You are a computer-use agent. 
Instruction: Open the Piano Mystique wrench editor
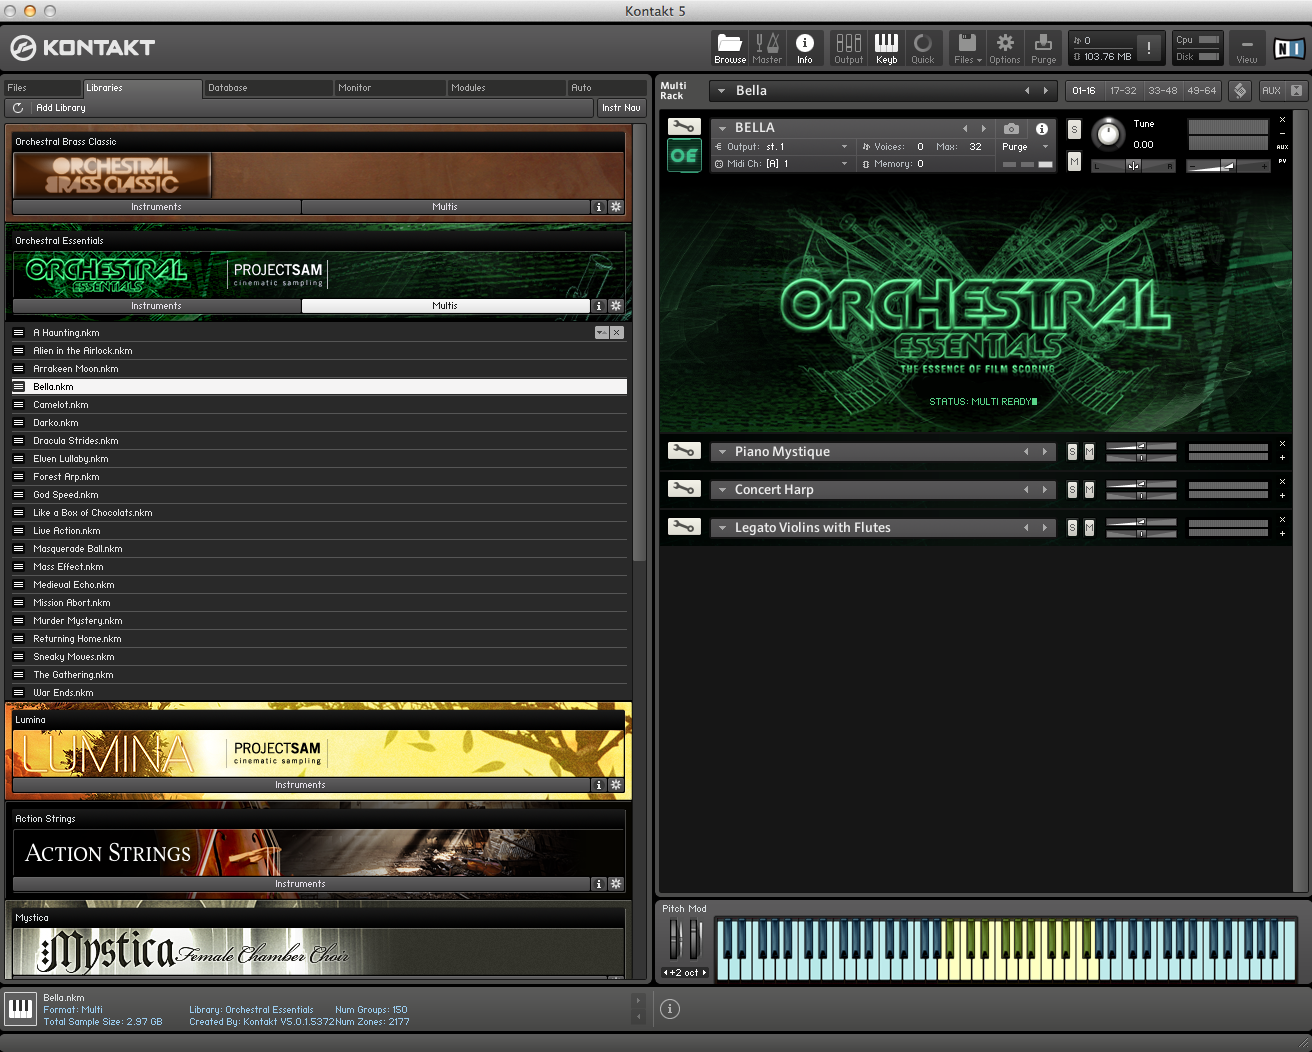coord(684,451)
